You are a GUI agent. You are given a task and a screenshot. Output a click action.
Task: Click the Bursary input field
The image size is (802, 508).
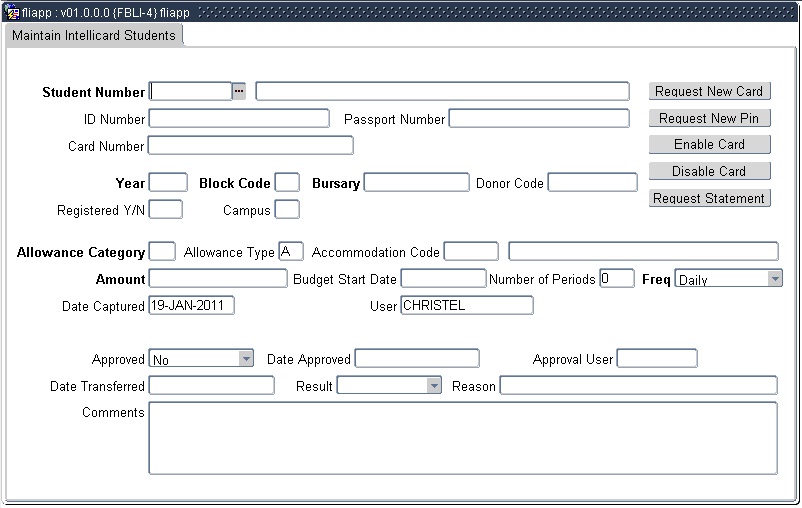[416, 182]
